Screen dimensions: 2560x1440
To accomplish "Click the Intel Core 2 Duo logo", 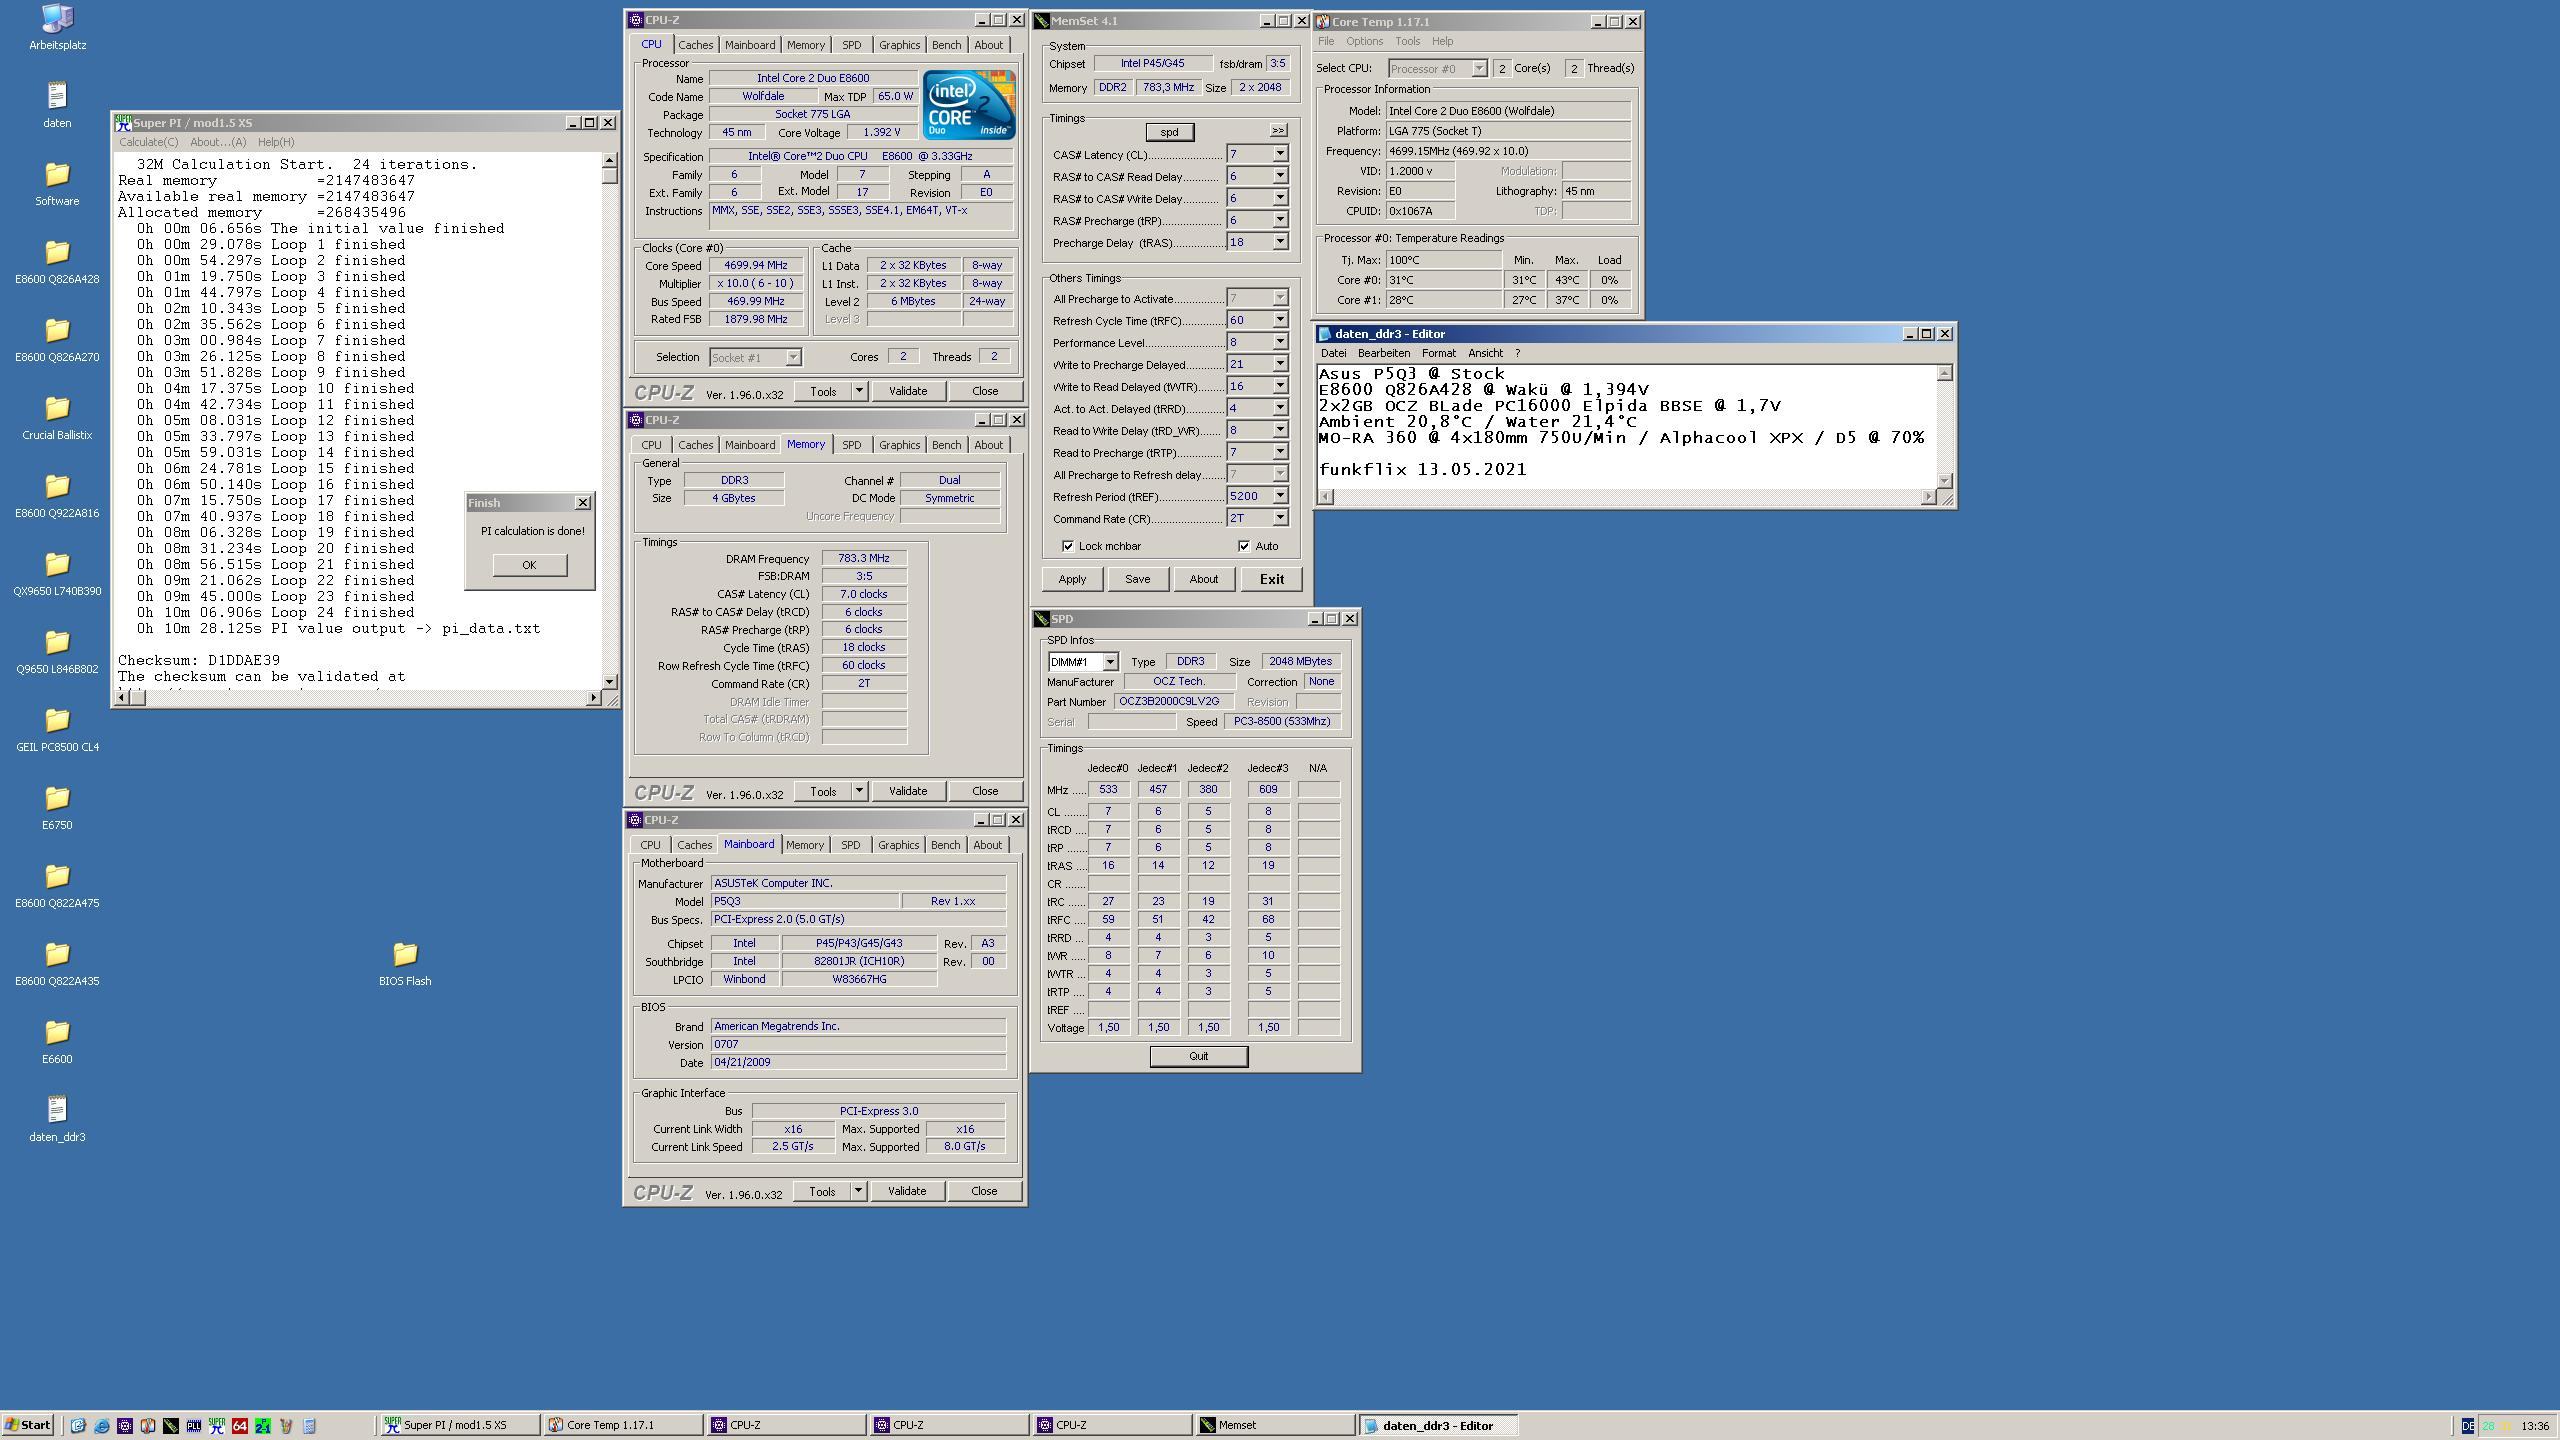I will coord(968,104).
